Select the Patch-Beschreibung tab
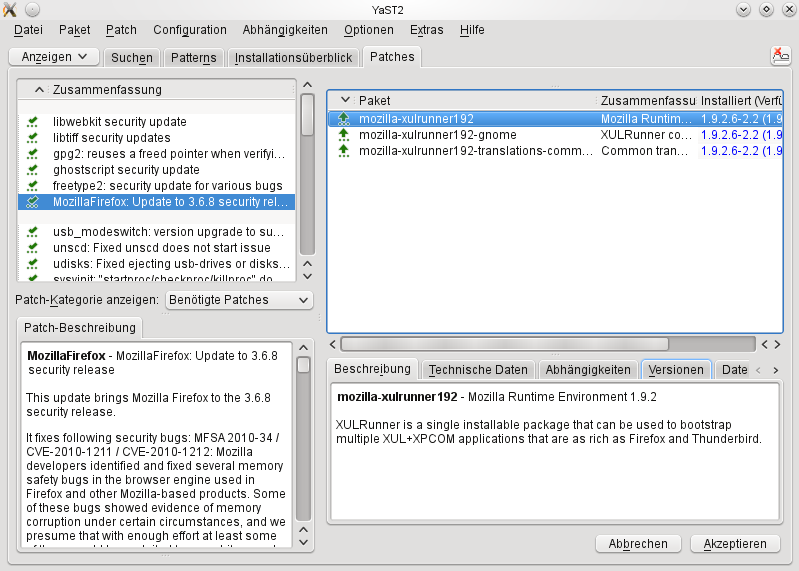The width and height of the screenshot is (799, 571). (x=79, y=328)
